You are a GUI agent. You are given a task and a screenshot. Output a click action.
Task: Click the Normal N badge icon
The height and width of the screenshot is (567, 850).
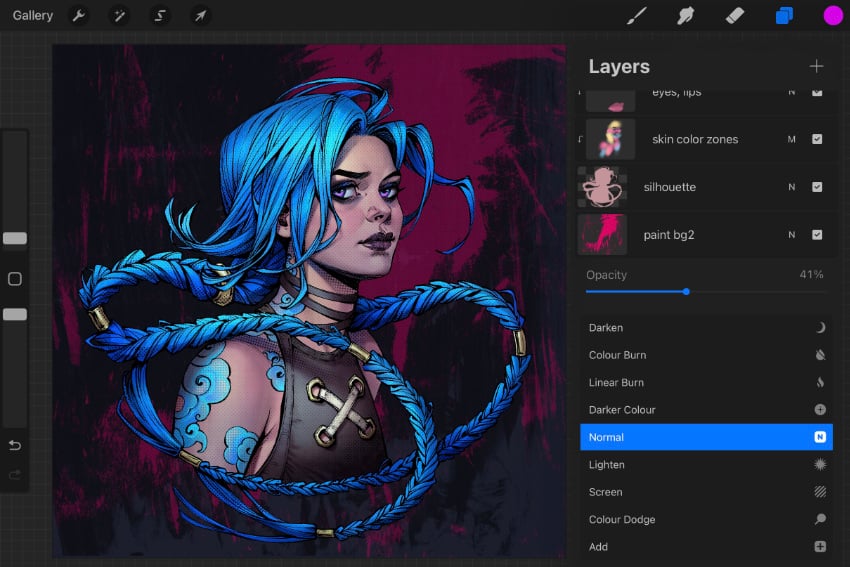820,437
